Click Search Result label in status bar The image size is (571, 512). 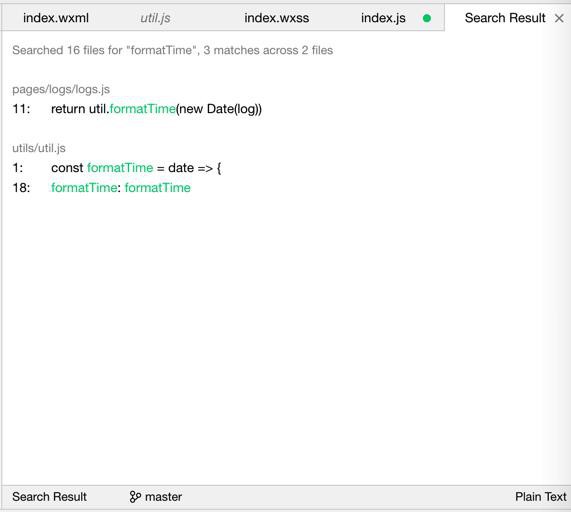(x=50, y=497)
